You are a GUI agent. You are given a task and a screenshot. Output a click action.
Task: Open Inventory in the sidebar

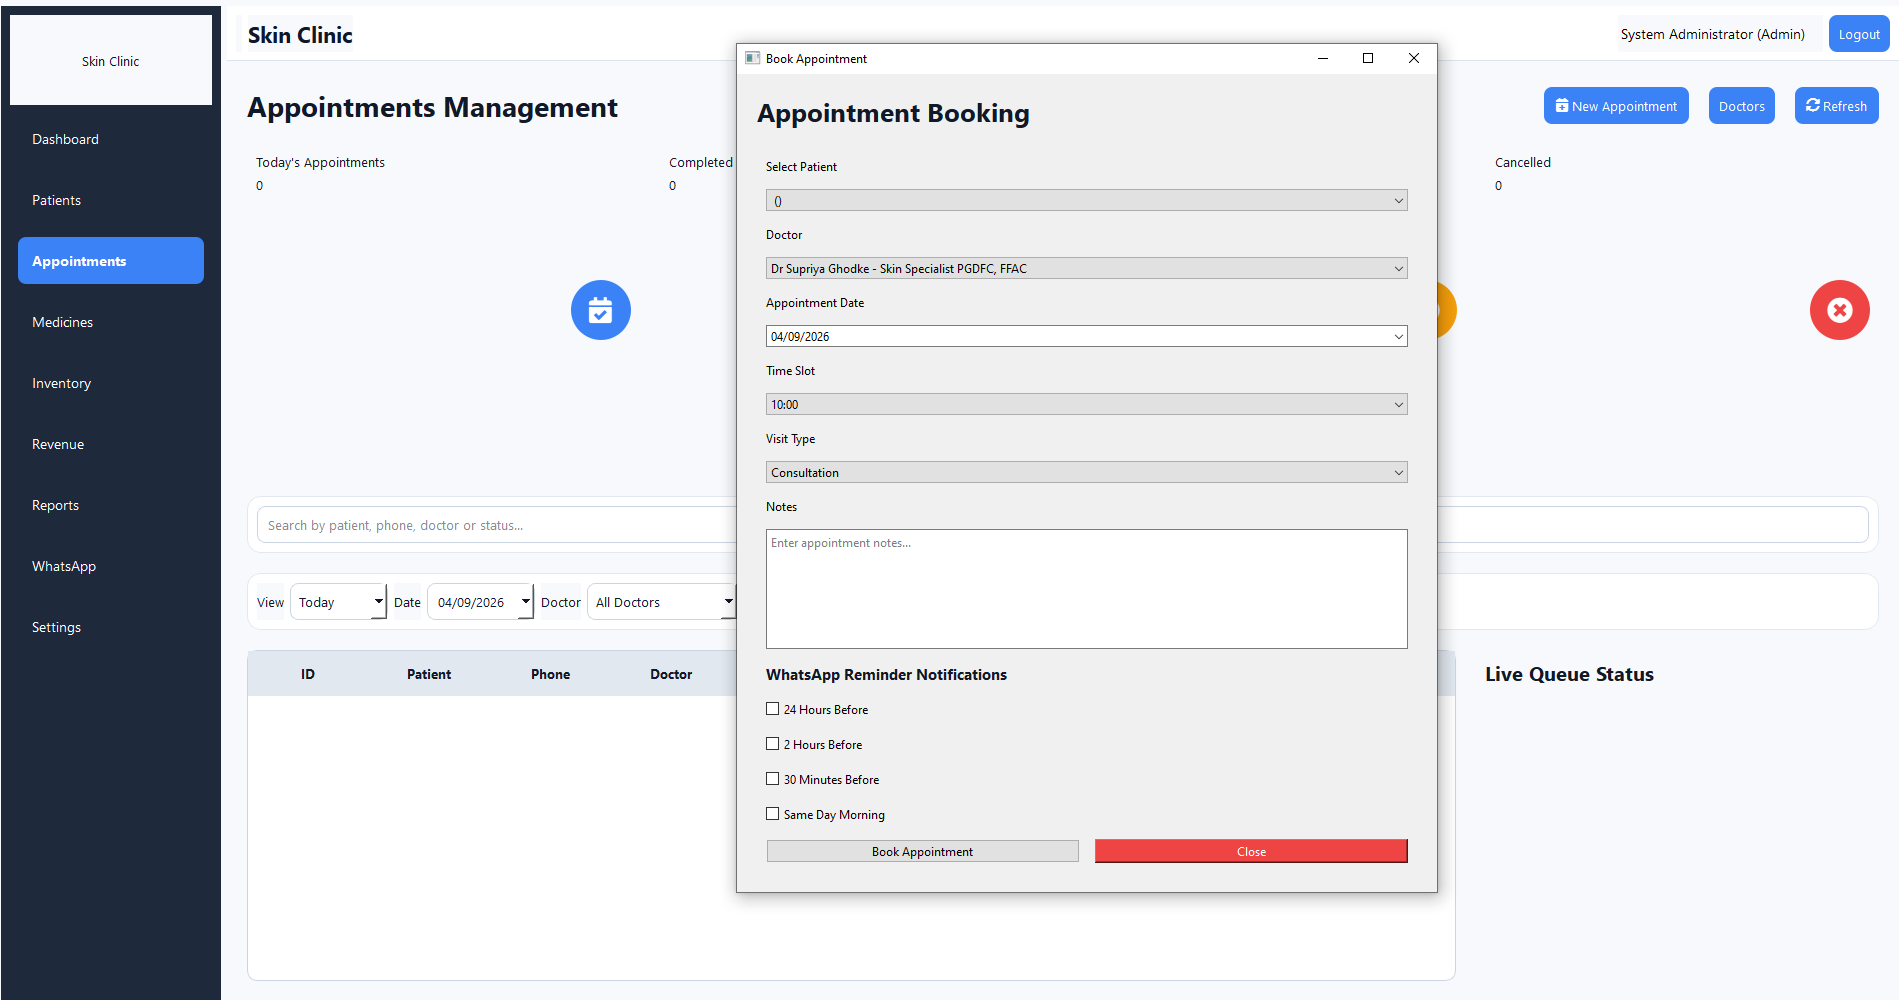click(111, 383)
